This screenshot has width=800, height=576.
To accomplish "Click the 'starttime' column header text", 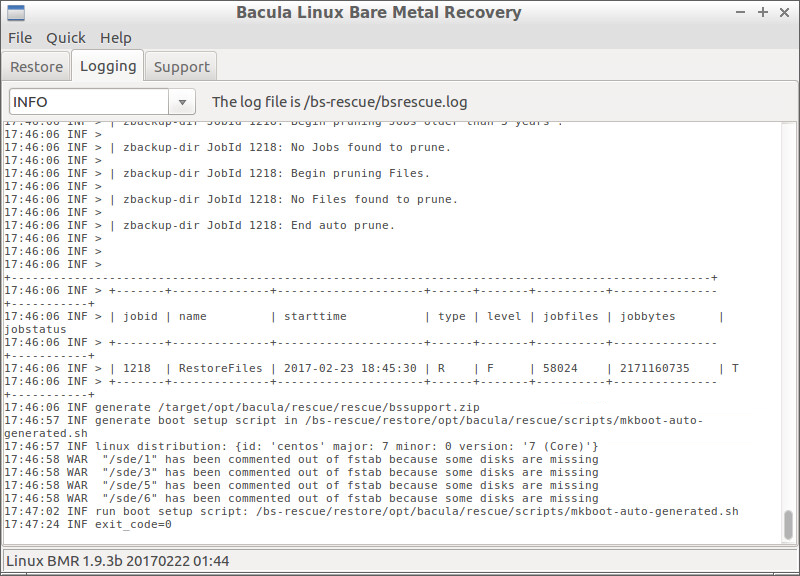I will pyautogui.click(x=315, y=316).
